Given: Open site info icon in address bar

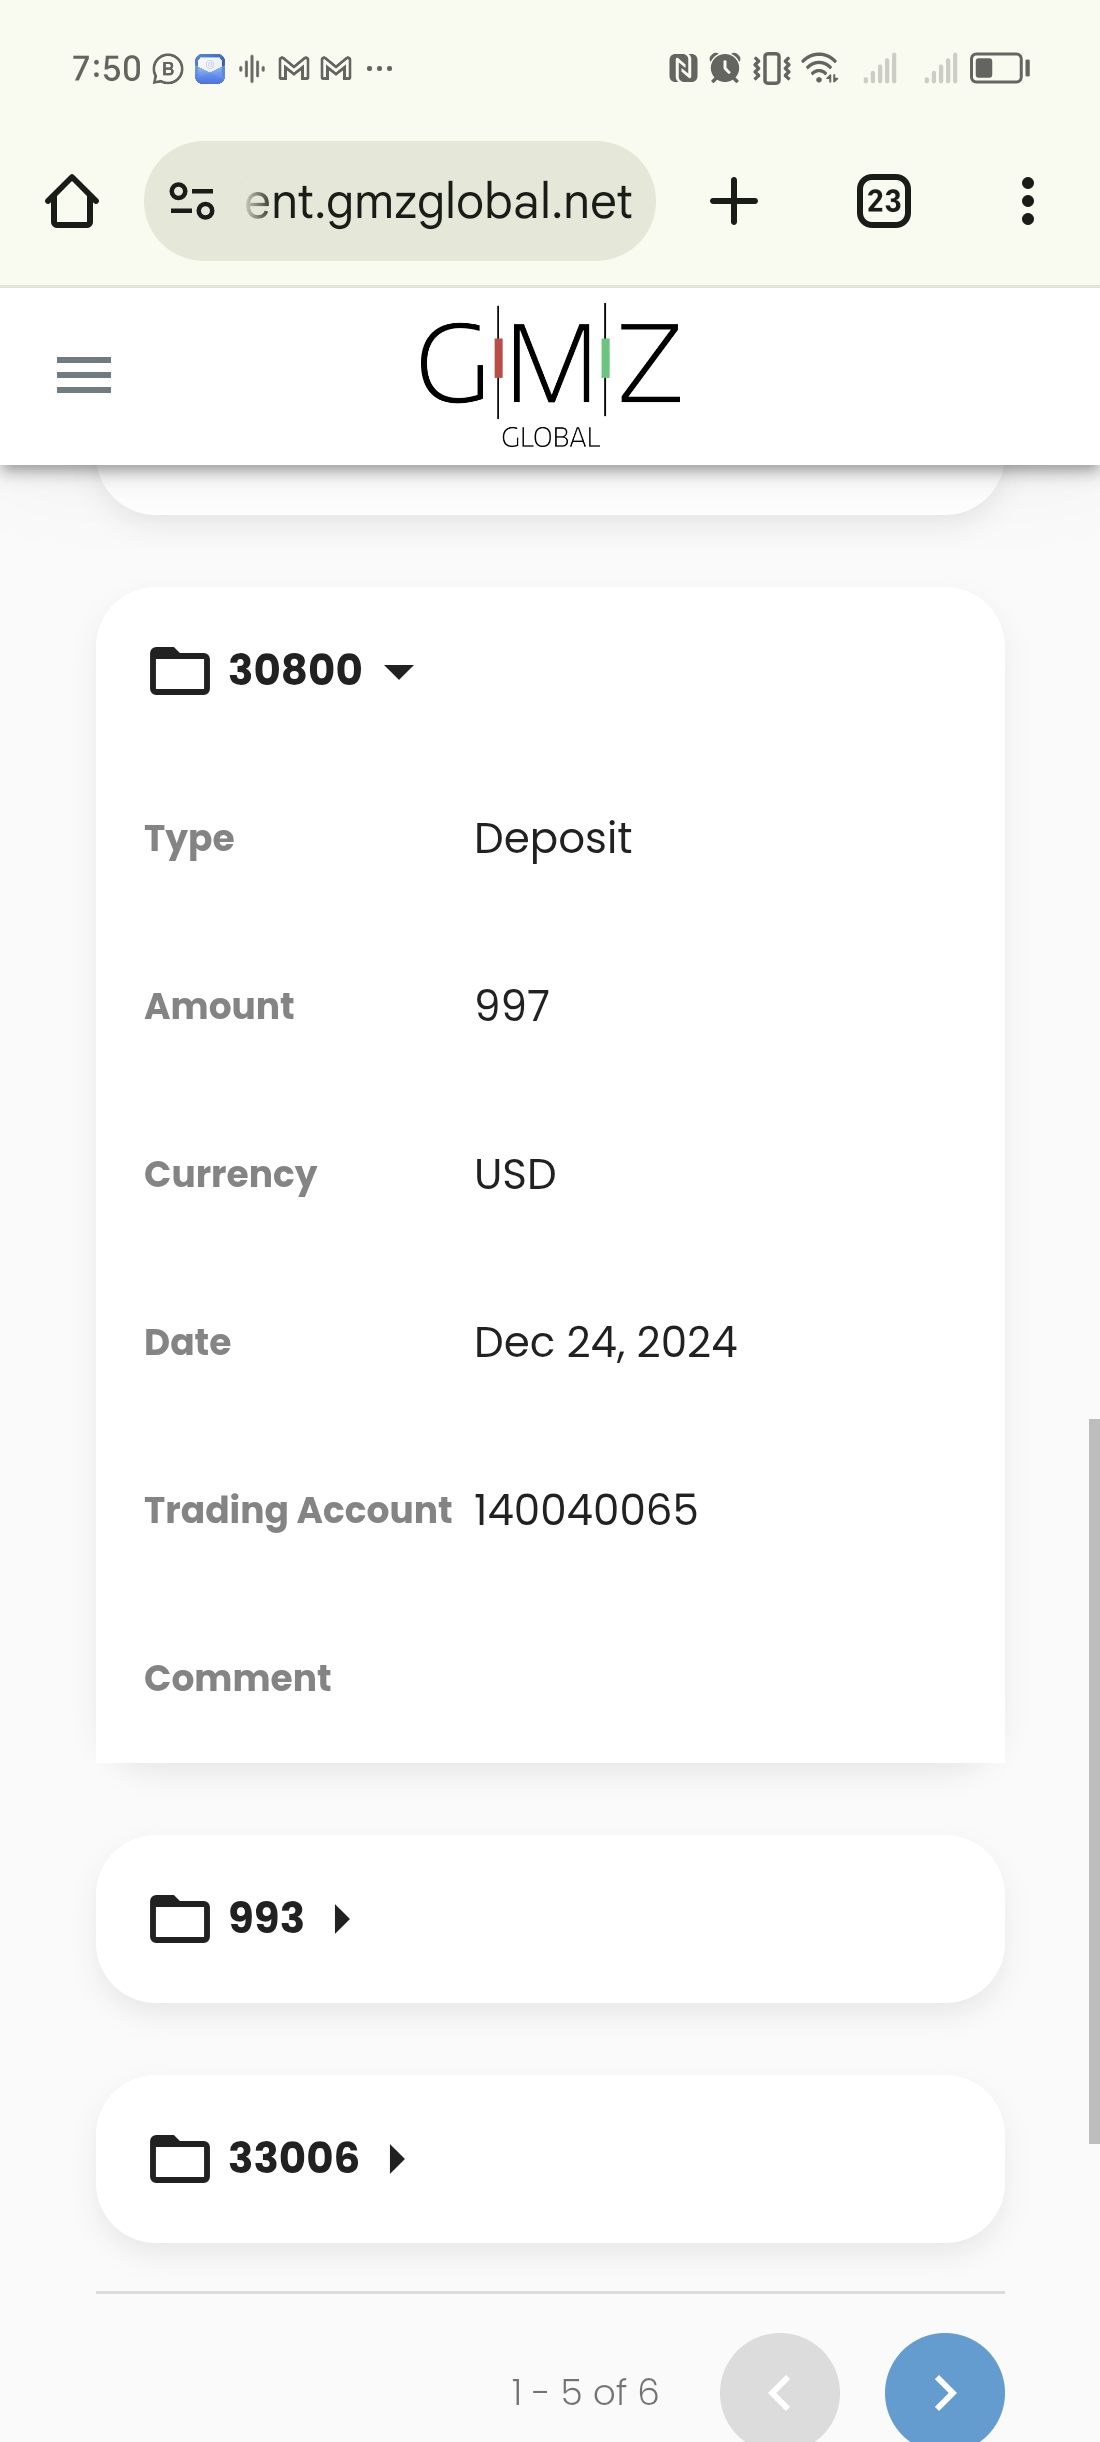Looking at the screenshot, I should (192, 202).
